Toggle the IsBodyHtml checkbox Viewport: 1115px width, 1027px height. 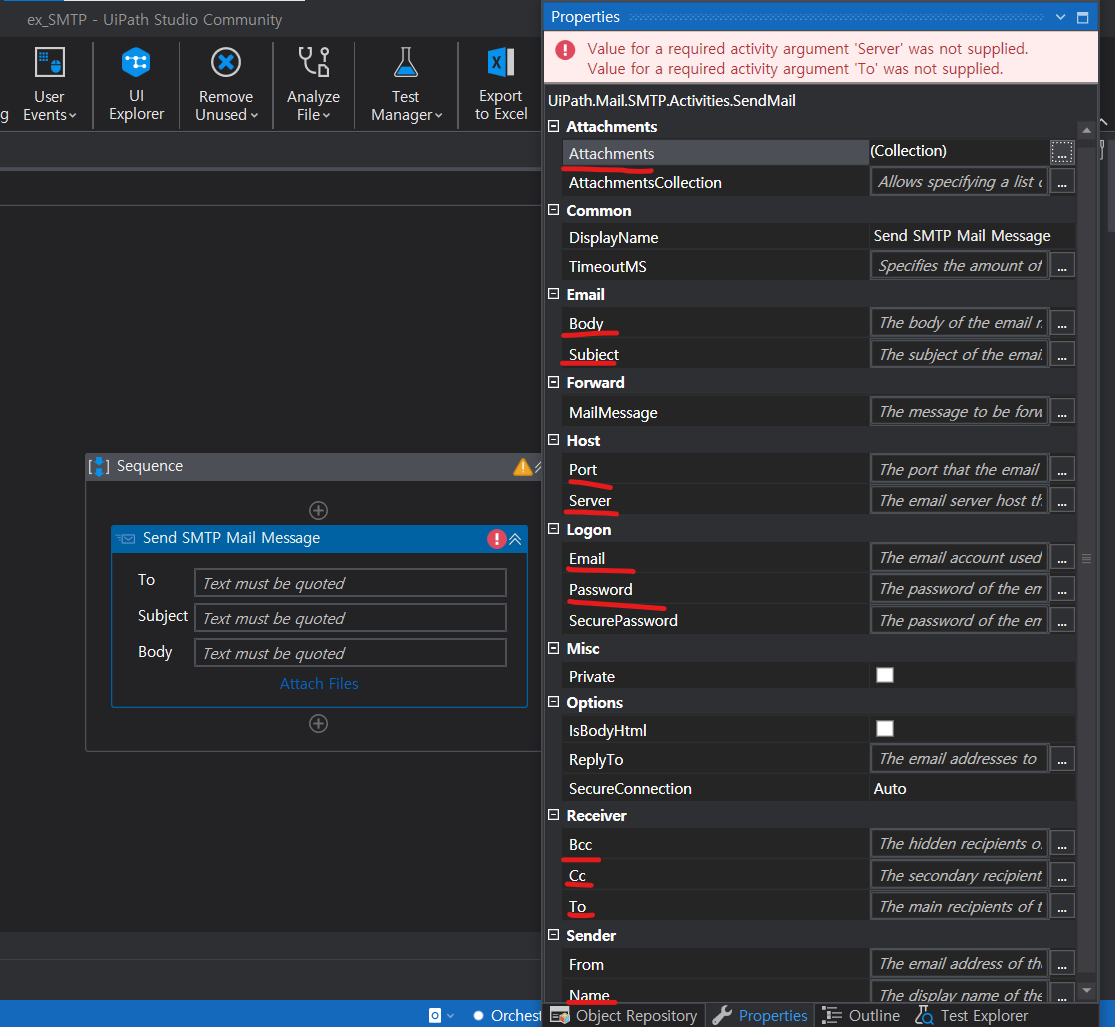click(x=885, y=728)
